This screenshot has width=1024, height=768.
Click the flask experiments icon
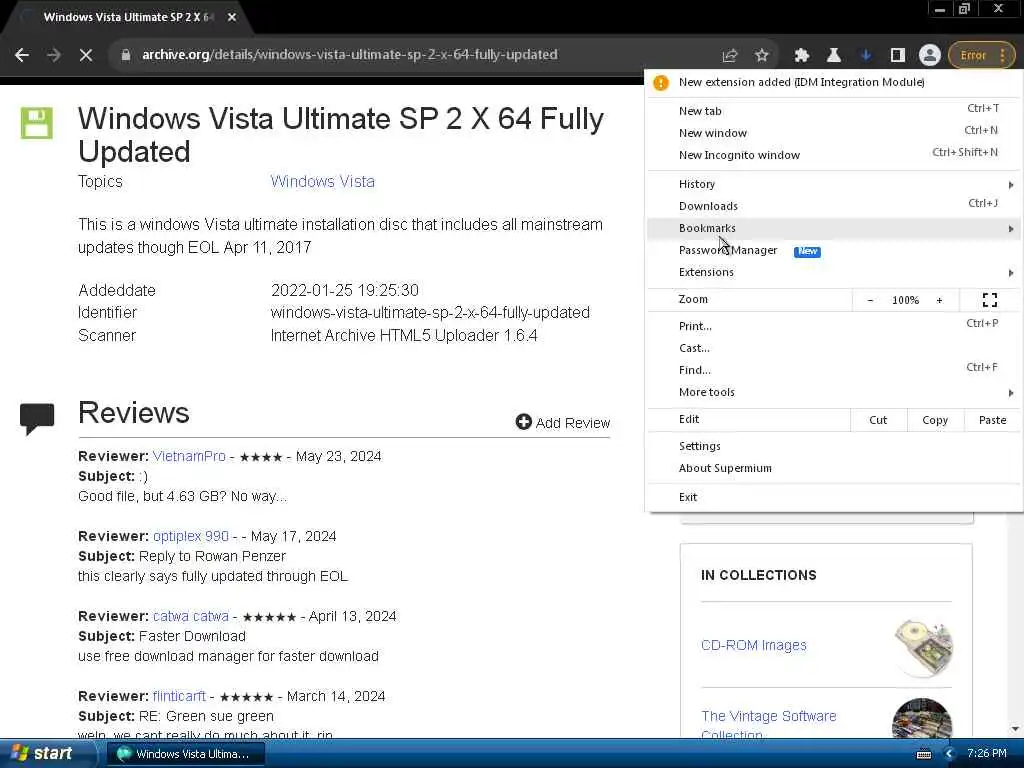[833, 56]
